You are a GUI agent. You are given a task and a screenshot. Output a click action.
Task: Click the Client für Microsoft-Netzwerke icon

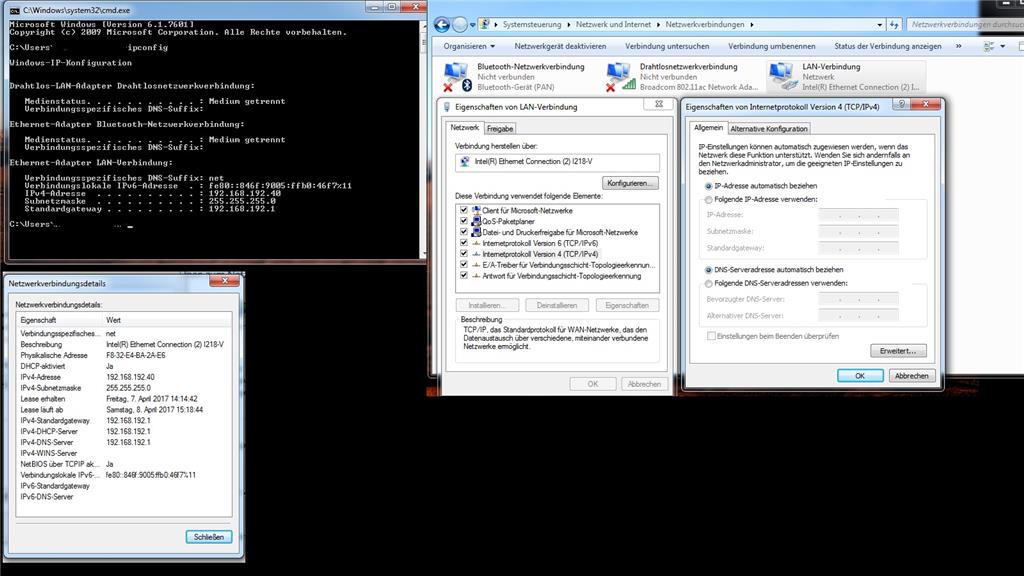[476, 210]
